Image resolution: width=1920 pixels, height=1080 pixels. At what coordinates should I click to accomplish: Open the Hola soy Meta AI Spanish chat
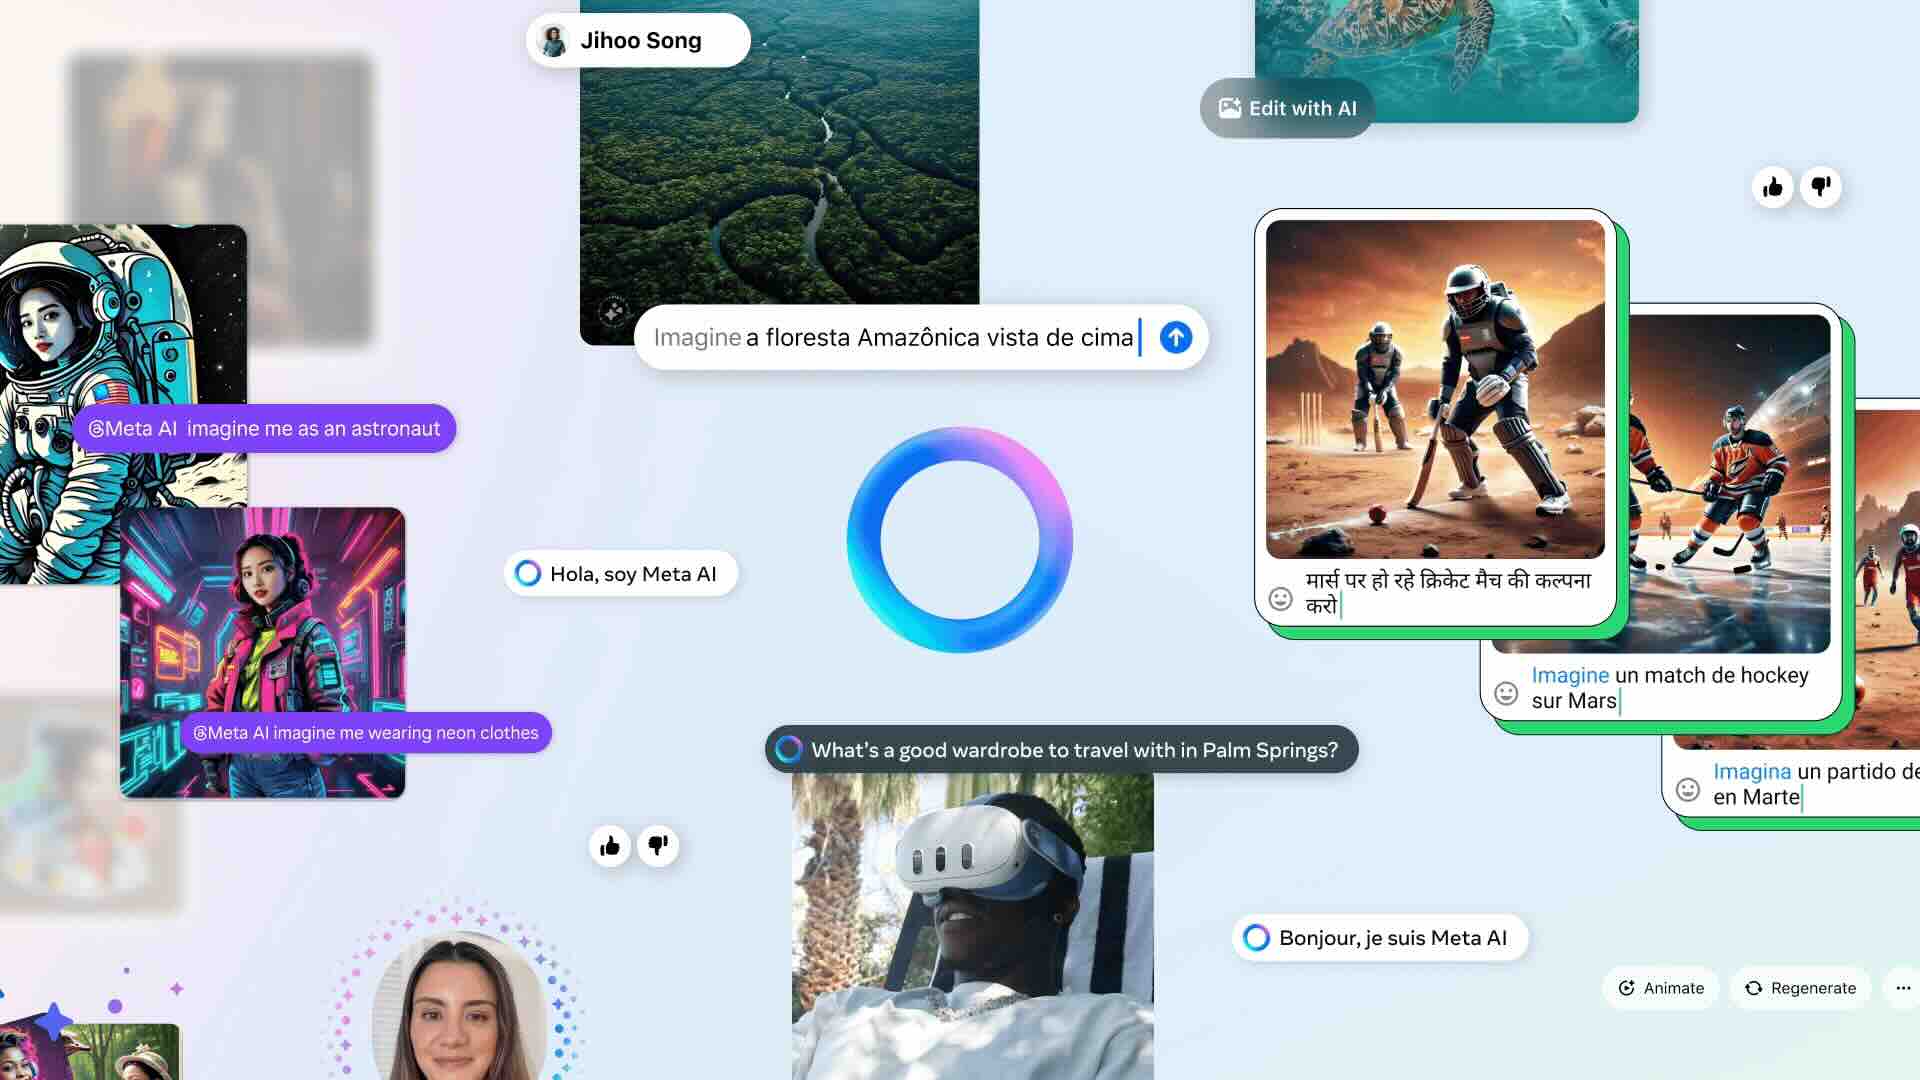point(620,574)
